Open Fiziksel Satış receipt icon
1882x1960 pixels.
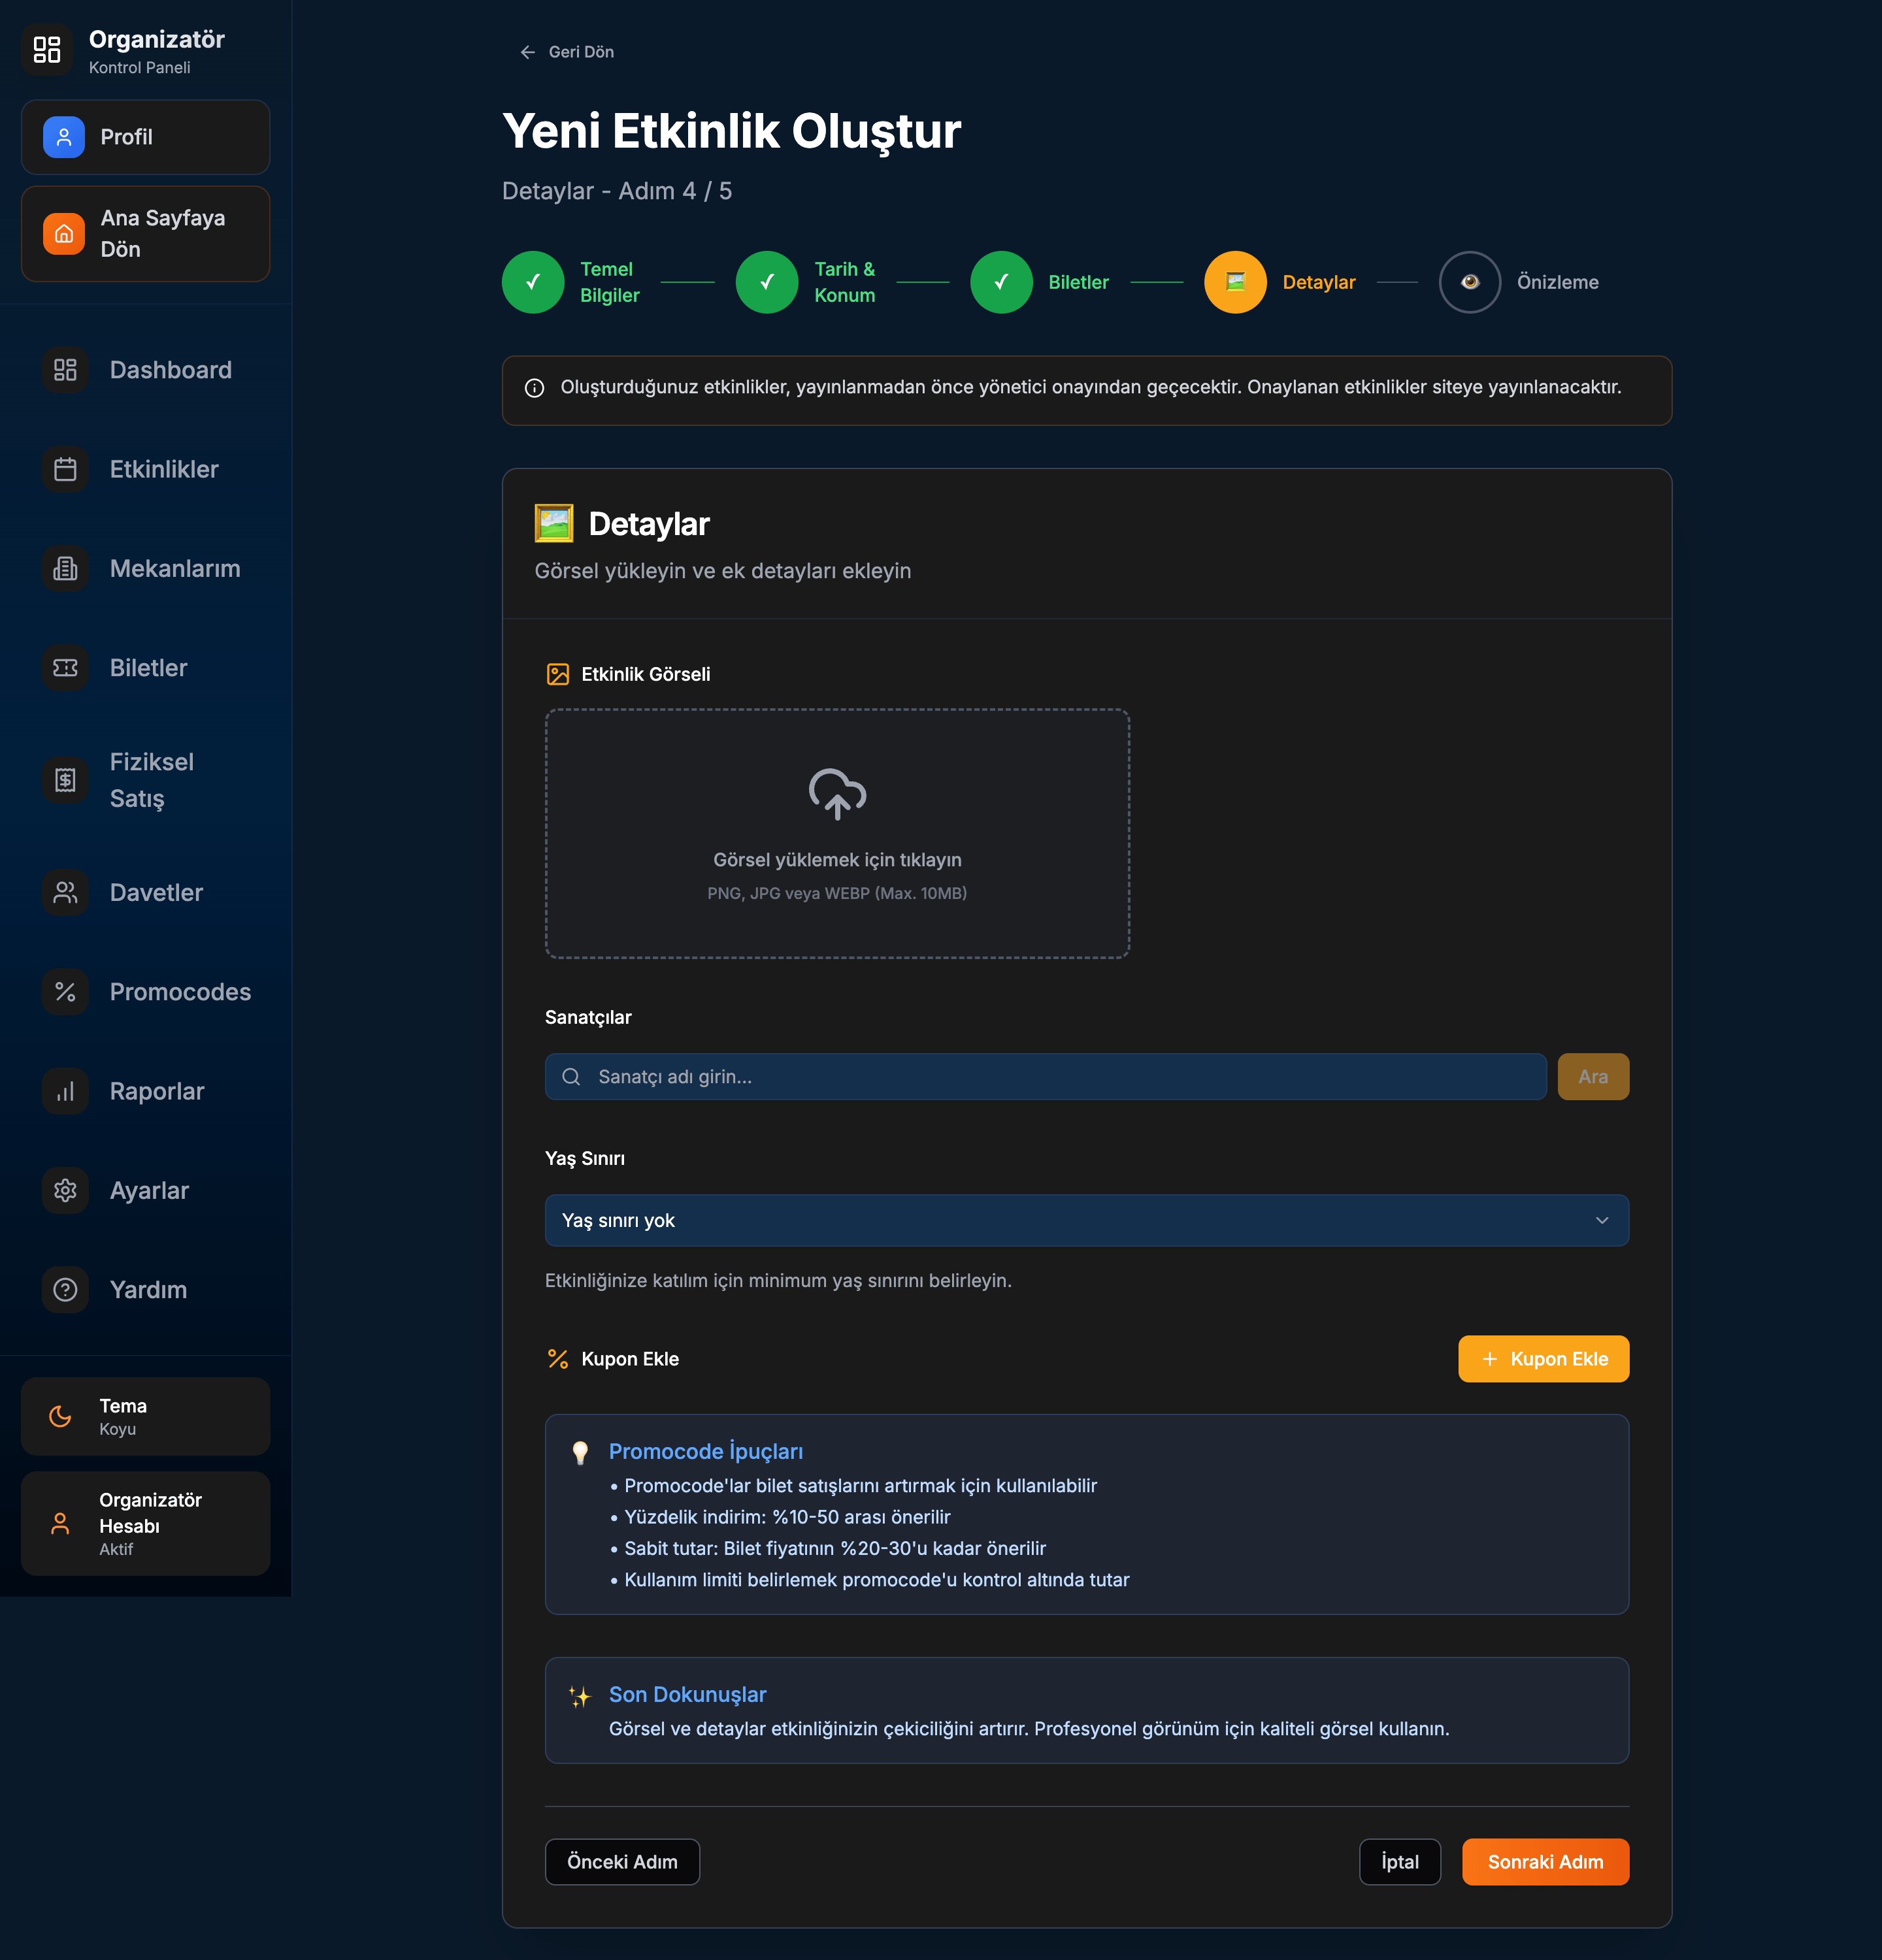(x=65, y=780)
